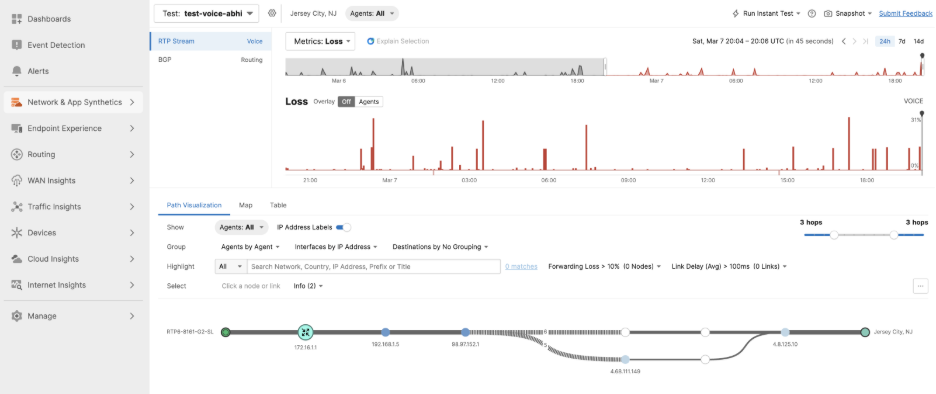Click the 4.8.125.10 path node
Screen dimensions: 936x394
[x=785, y=332]
